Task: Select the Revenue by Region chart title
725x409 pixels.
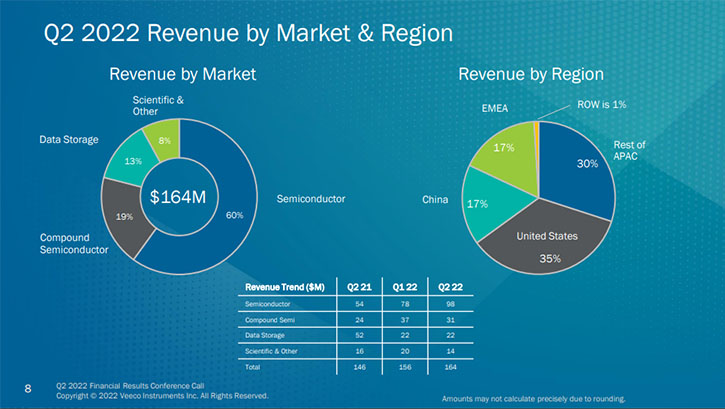Action: (x=530, y=74)
